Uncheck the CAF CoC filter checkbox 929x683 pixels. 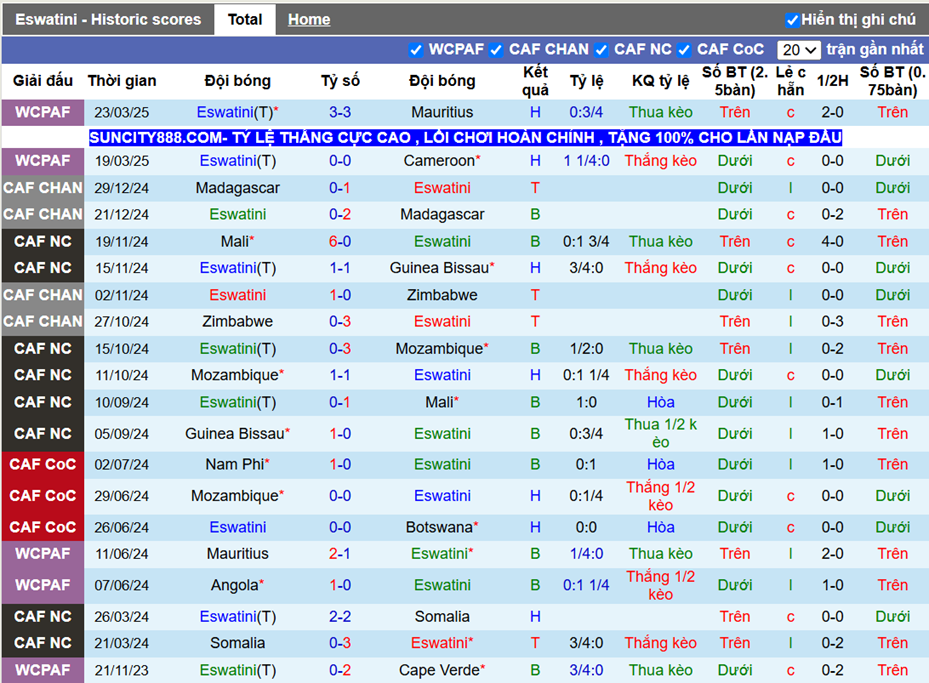coord(684,50)
